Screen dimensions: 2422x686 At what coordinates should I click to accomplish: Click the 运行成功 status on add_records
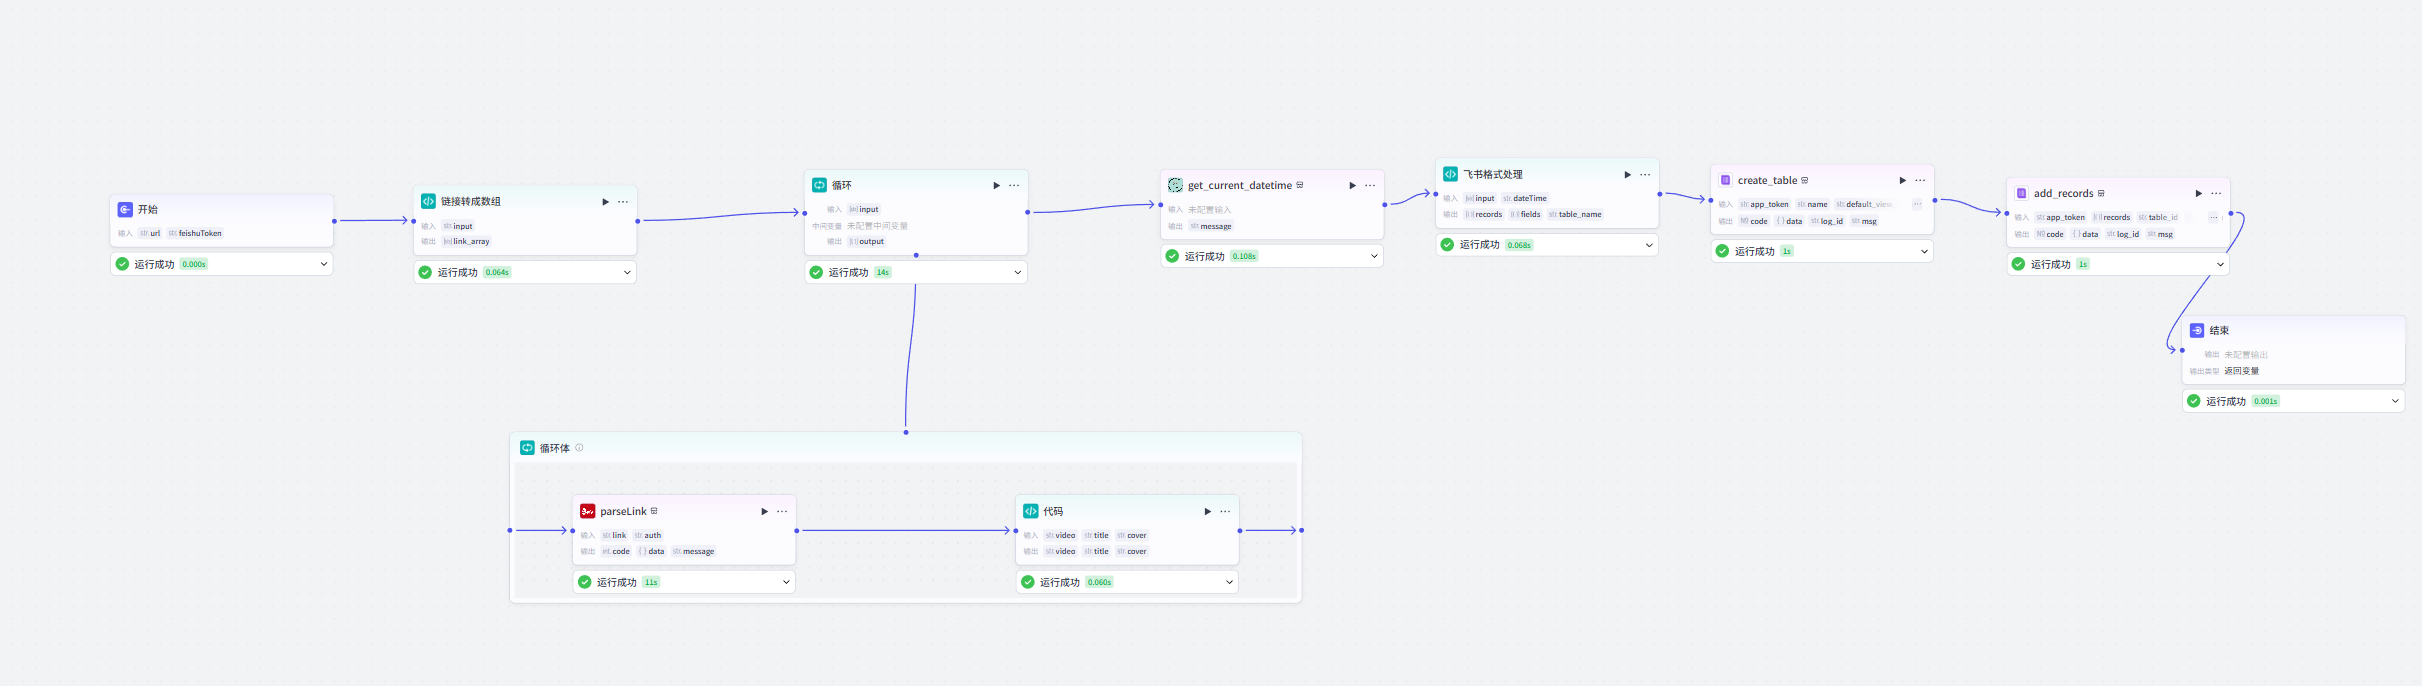click(x=2050, y=264)
